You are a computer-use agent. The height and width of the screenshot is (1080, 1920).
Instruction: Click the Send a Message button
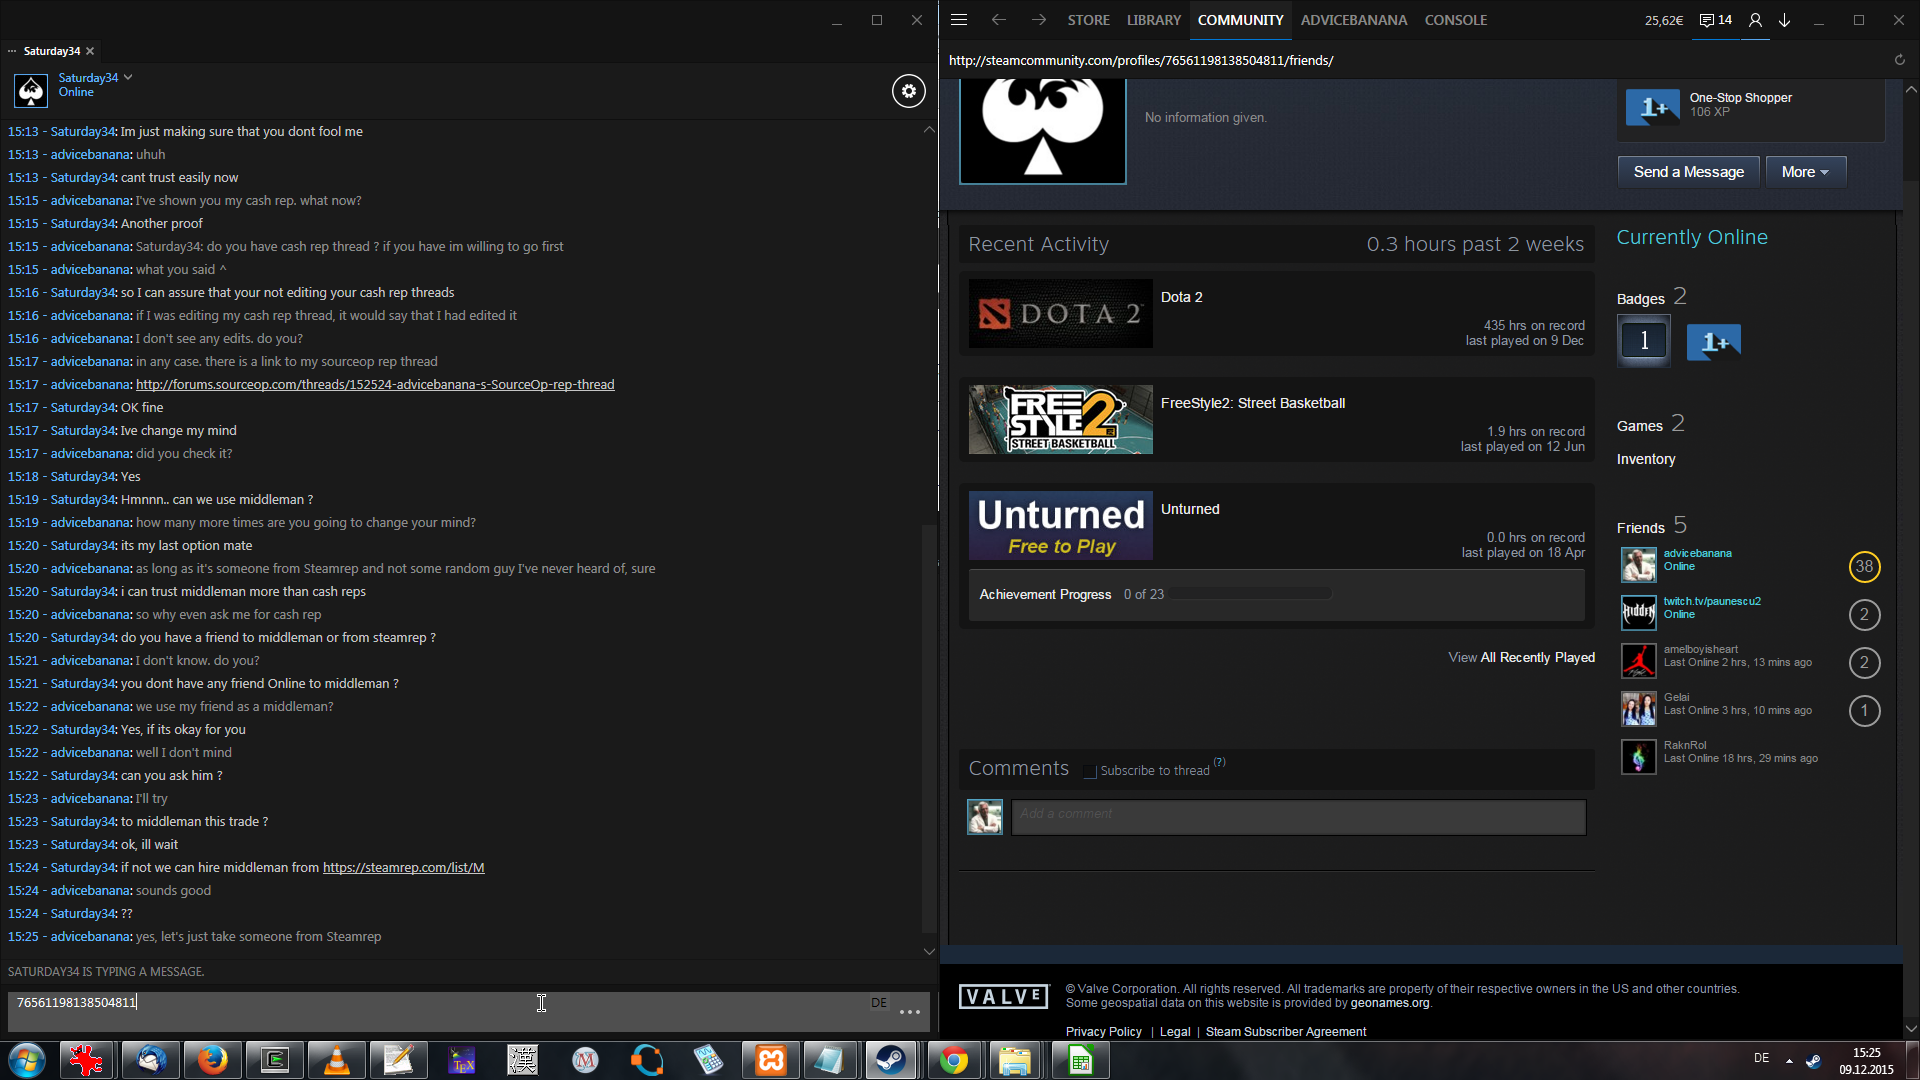pos(1688,172)
